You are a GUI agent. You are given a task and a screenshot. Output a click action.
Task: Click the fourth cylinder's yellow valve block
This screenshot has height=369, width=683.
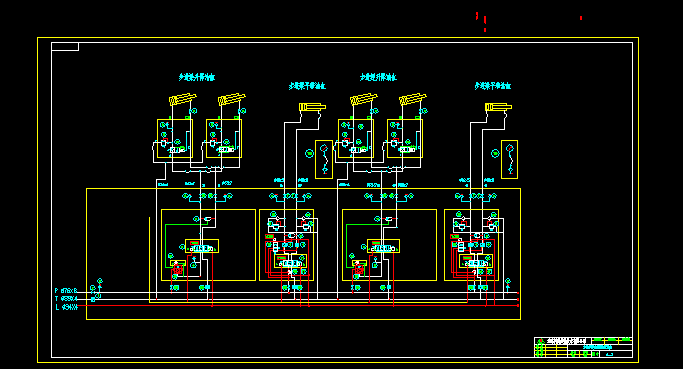pyautogui.click(x=405, y=139)
